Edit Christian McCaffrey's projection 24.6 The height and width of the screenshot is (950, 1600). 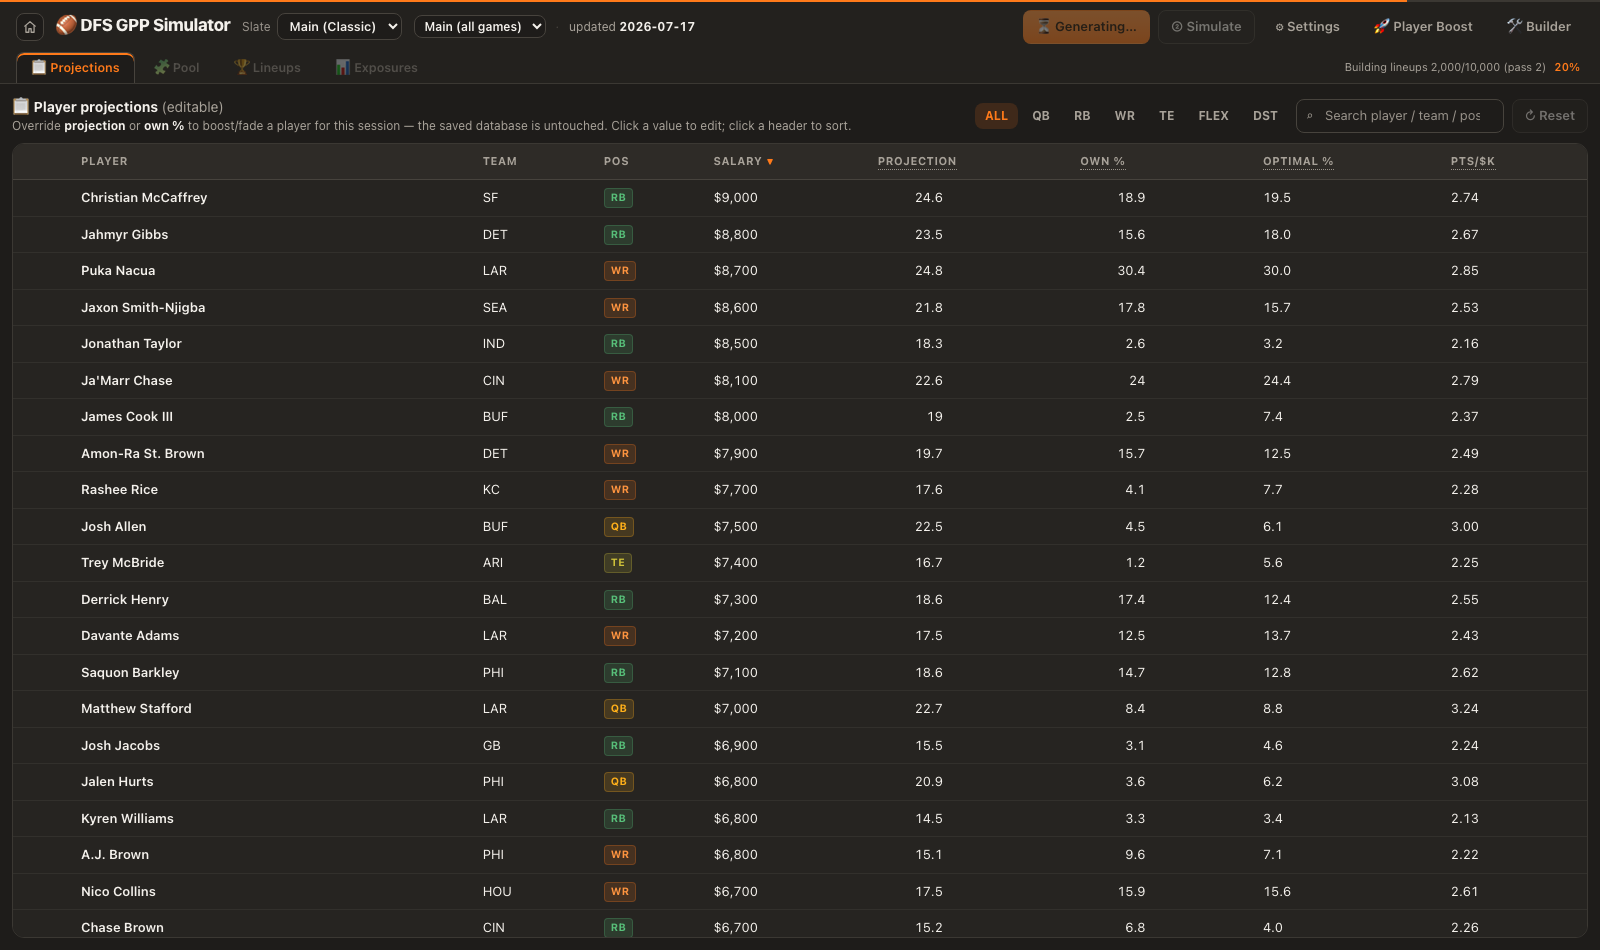tap(929, 198)
